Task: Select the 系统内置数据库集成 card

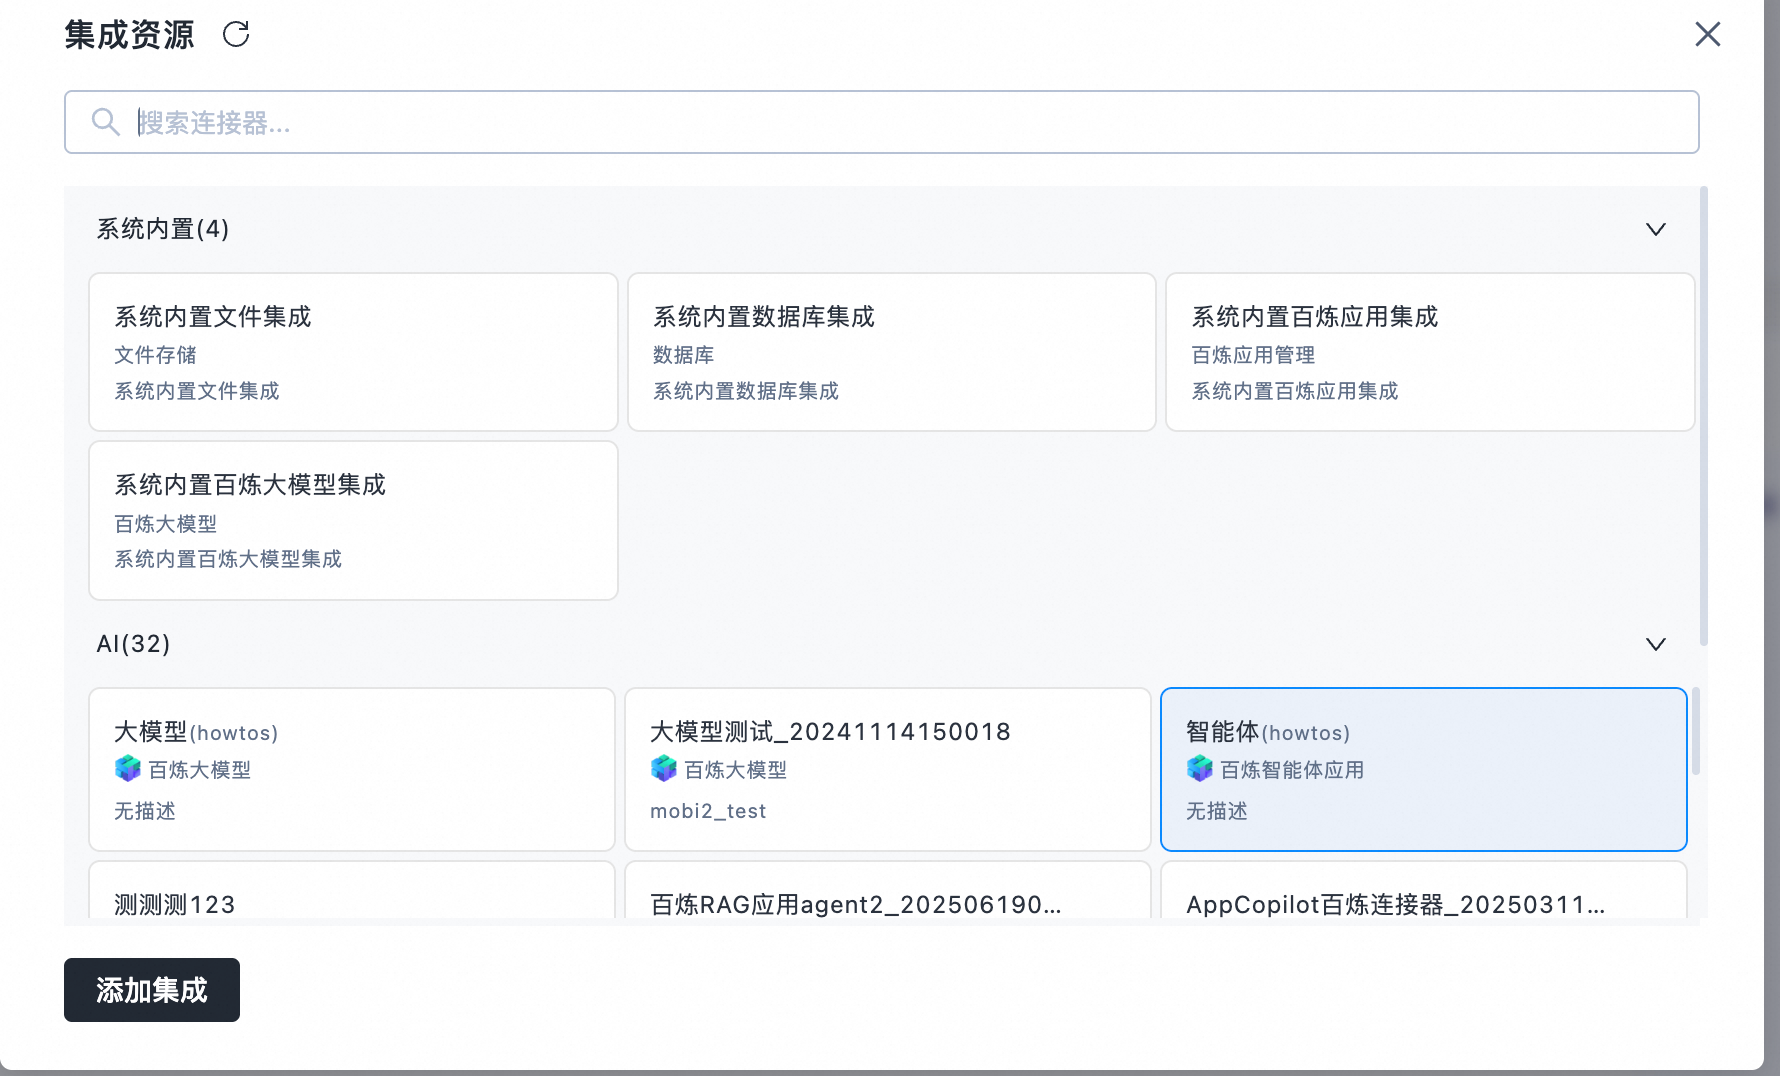Action: click(x=892, y=352)
